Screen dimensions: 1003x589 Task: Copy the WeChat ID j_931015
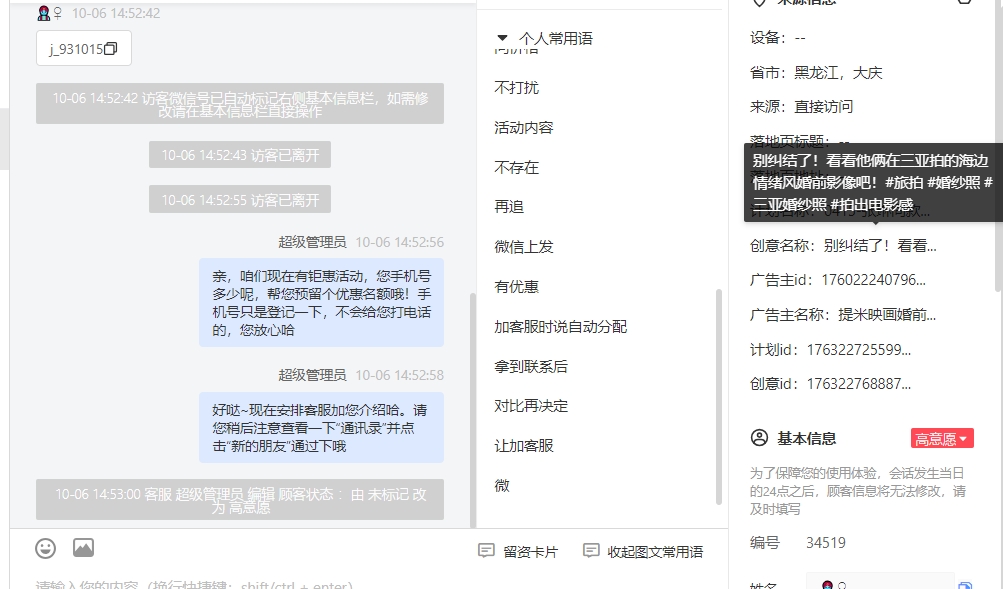click(x=111, y=49)
